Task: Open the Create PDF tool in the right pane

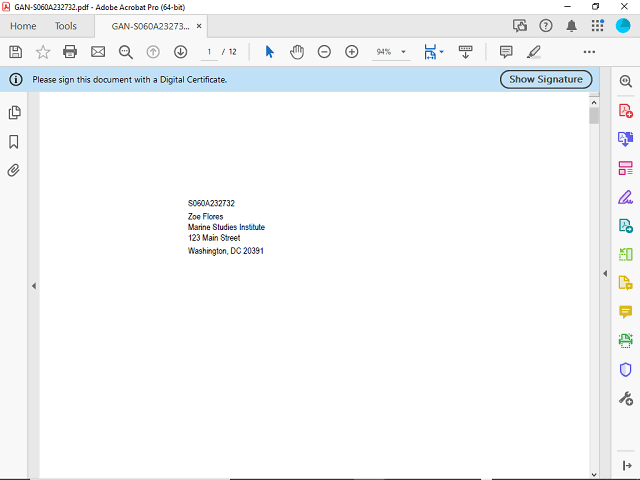Action: click(625, 111)
